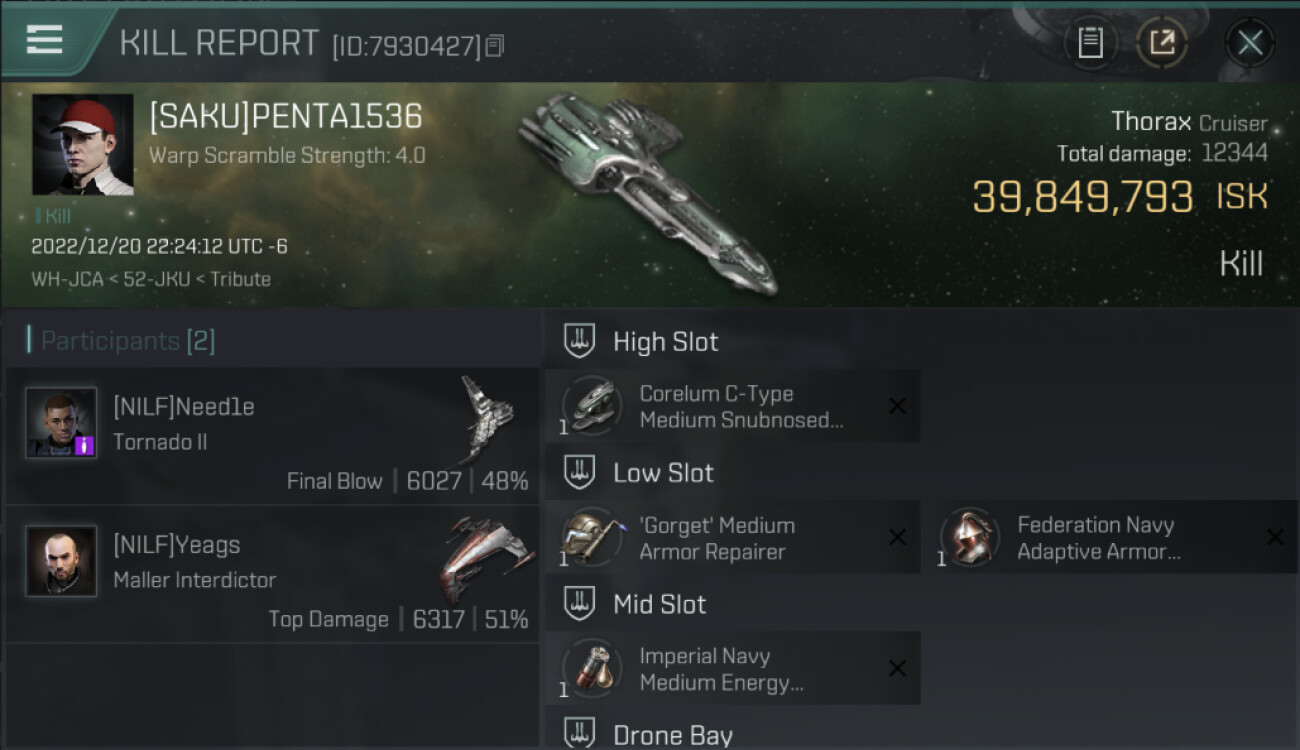Open the clipboard notes icon

pyautogui.click(x=1090, y=42)
